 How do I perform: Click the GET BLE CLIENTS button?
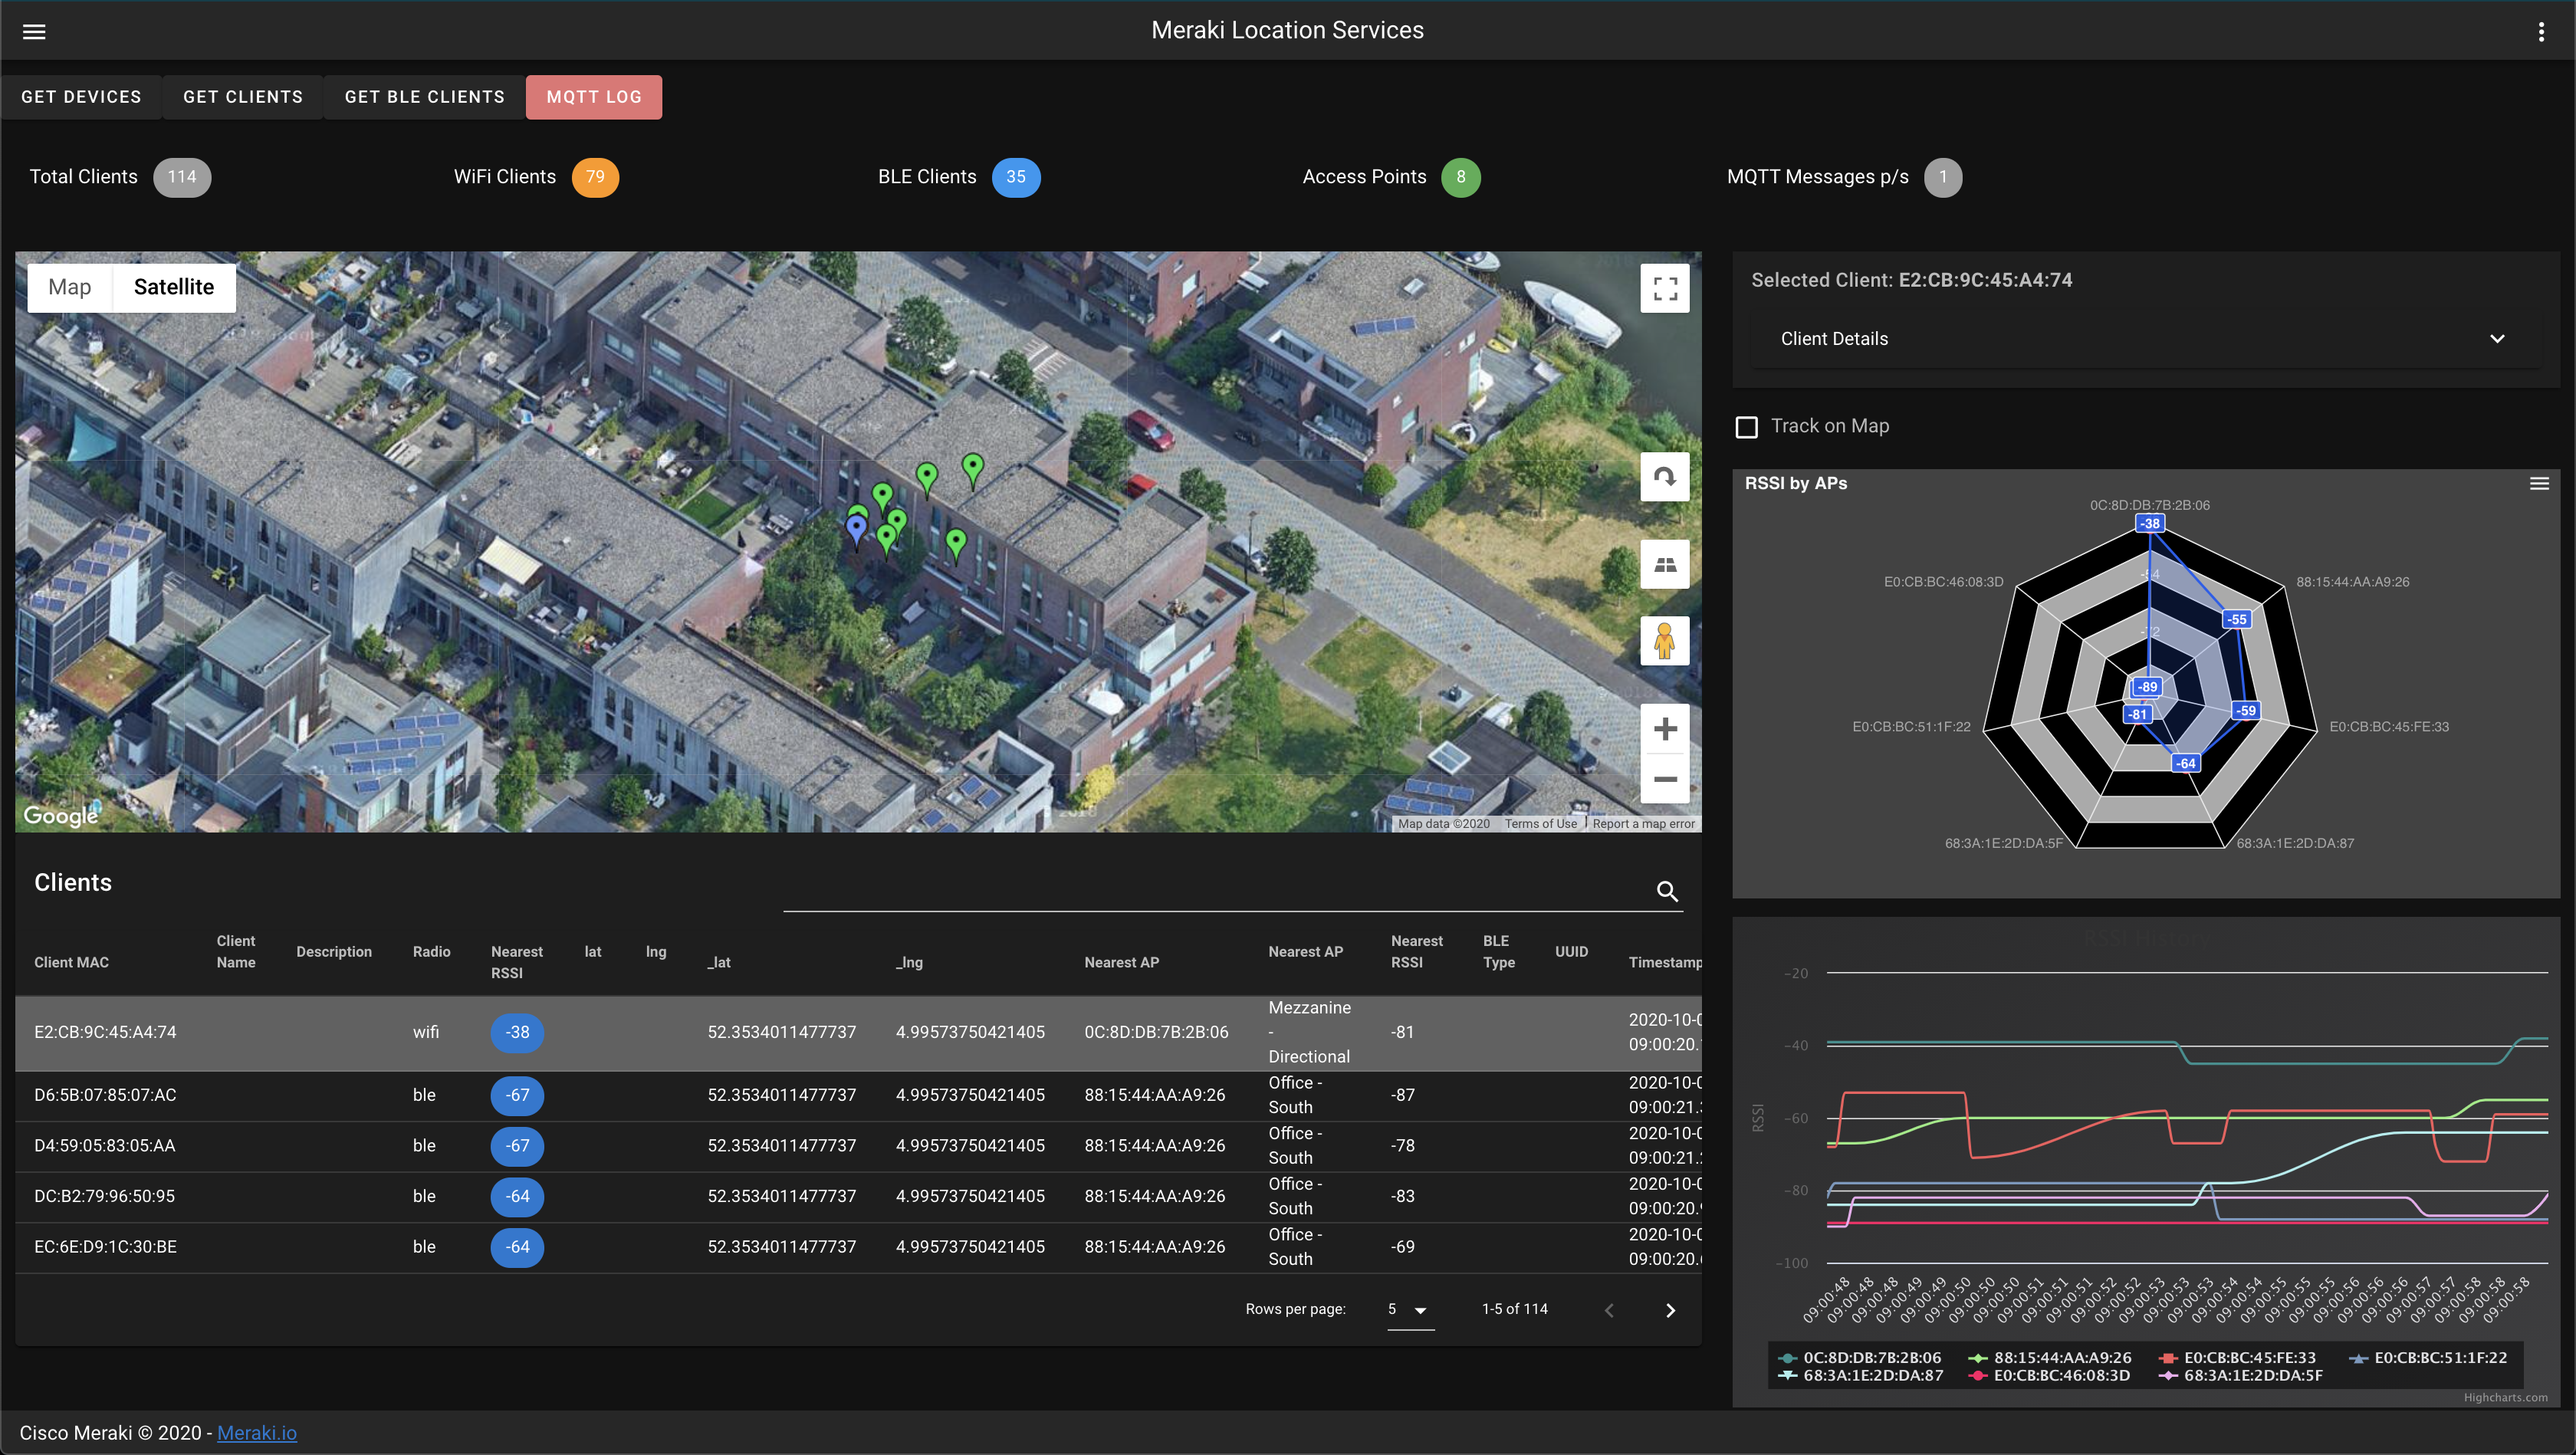coord(424,97)
